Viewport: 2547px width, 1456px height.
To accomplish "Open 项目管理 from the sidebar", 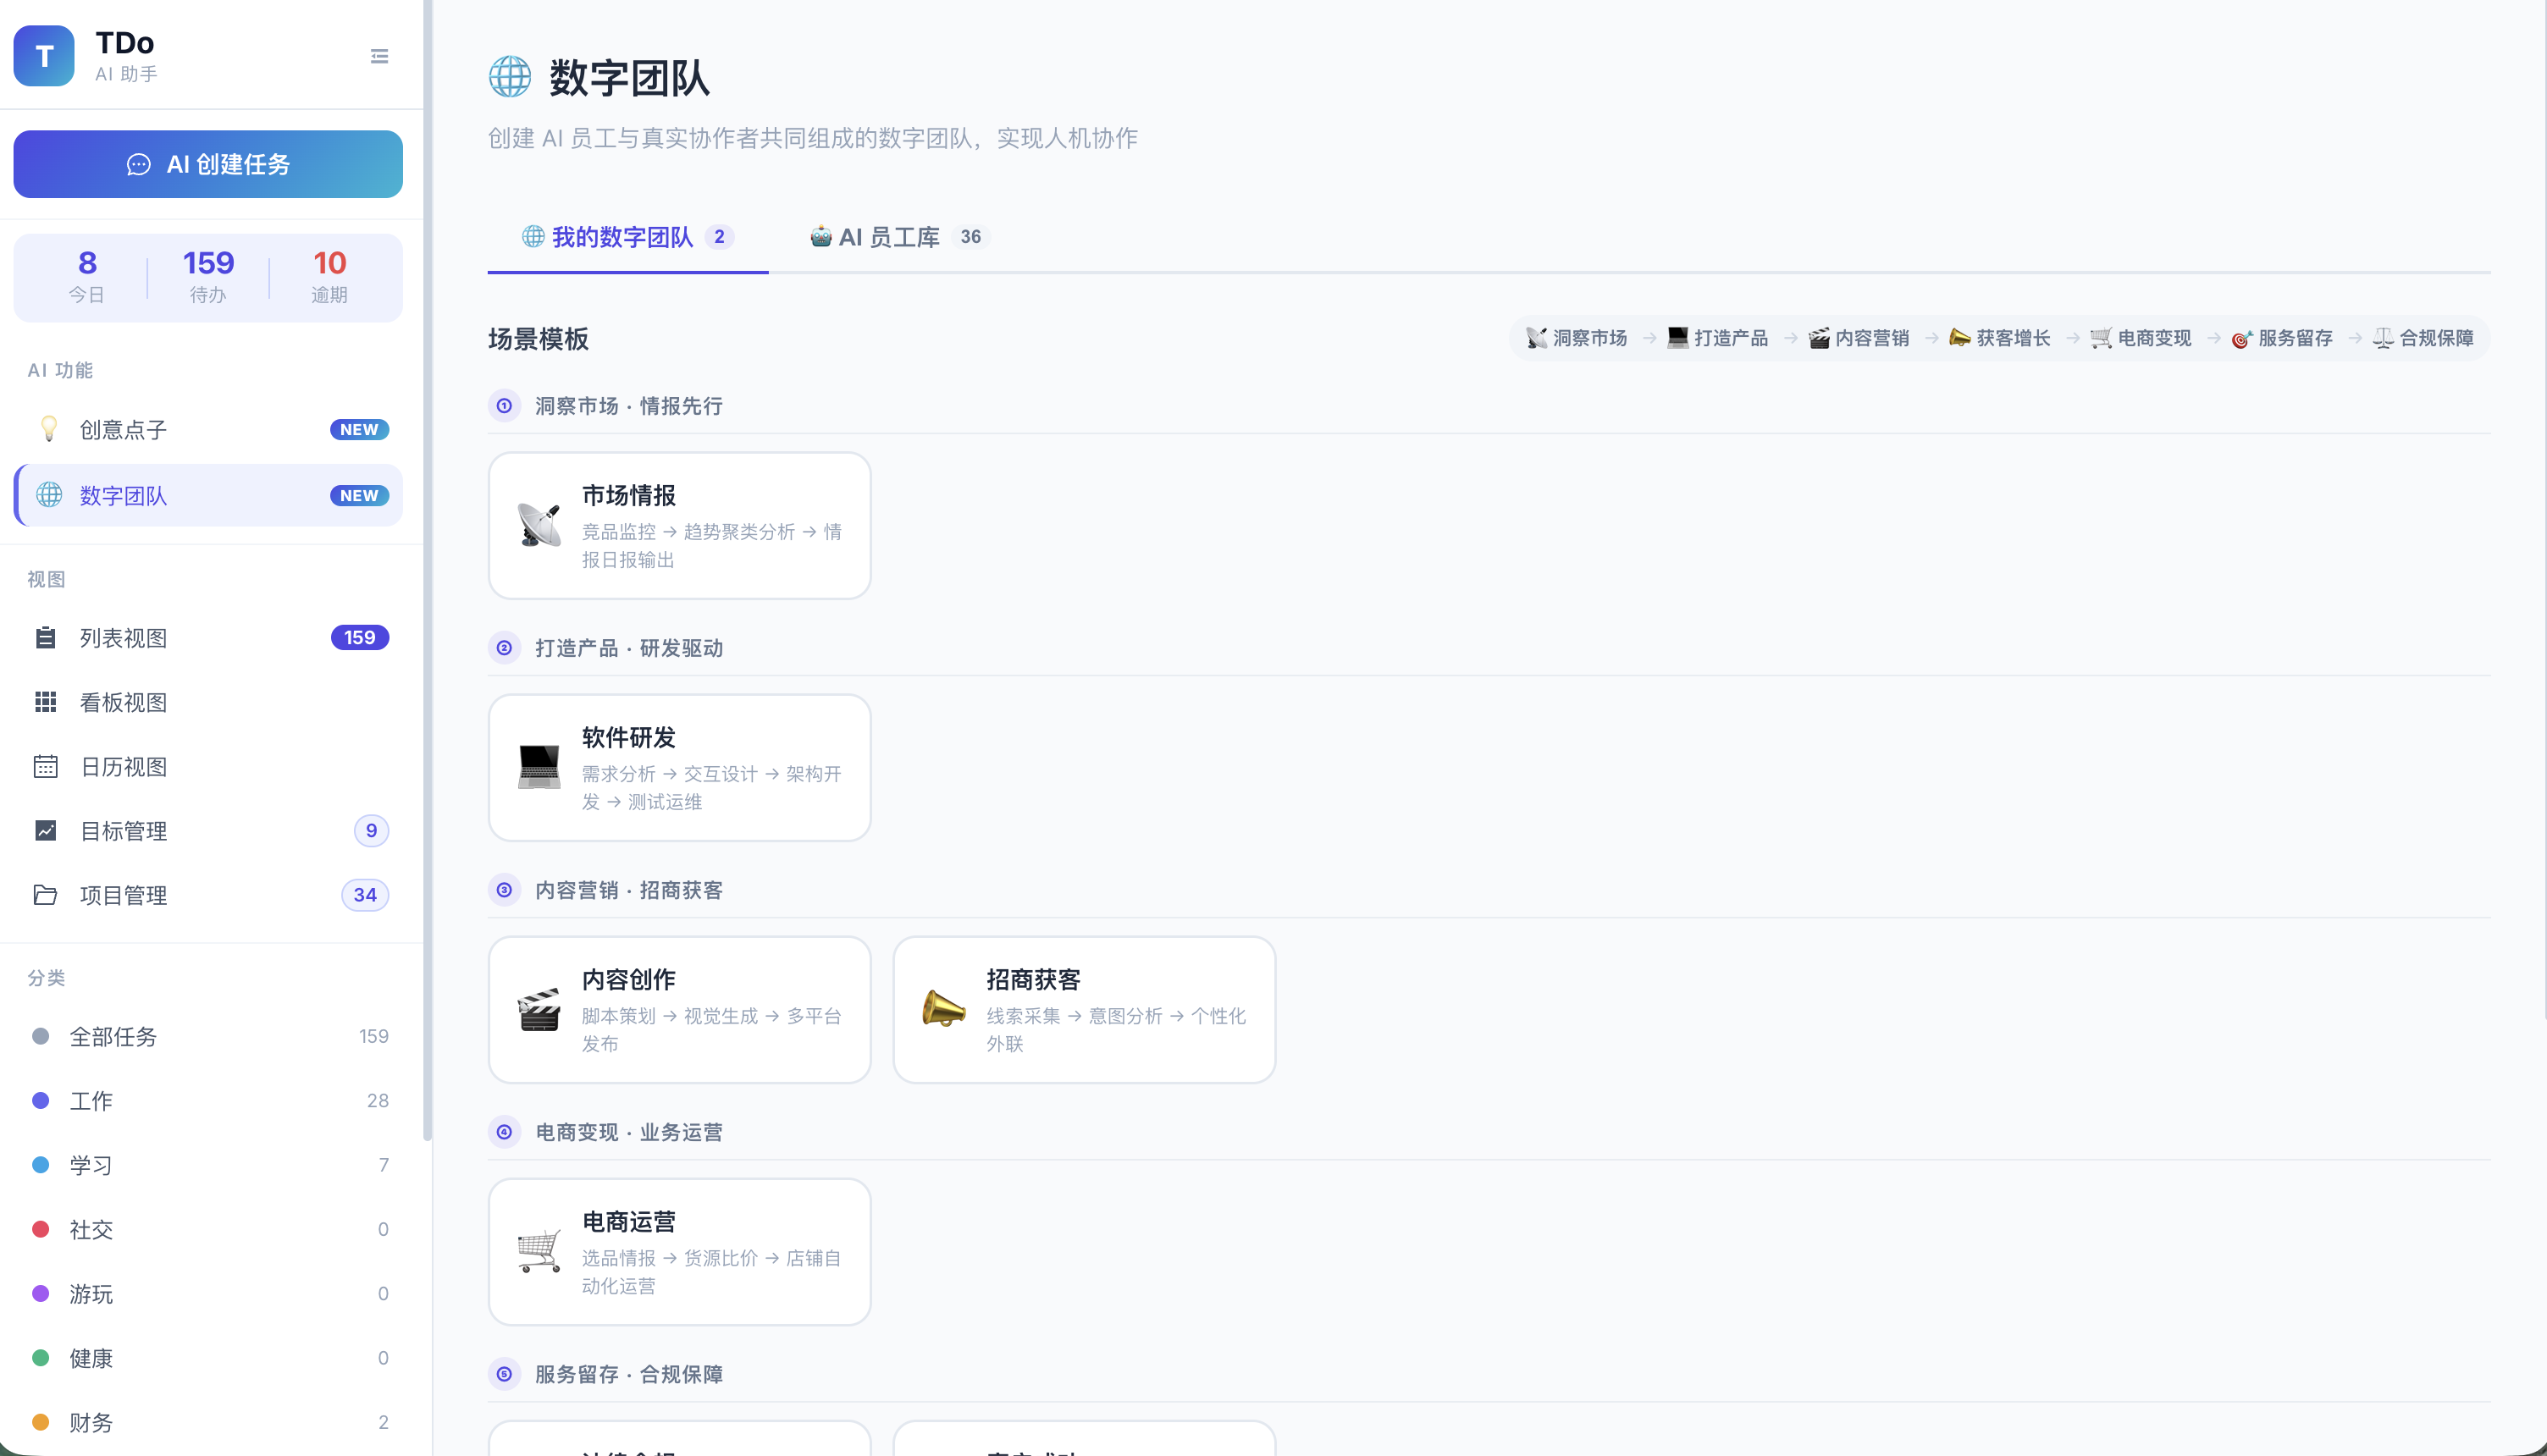I will click(x=209, y=894).
